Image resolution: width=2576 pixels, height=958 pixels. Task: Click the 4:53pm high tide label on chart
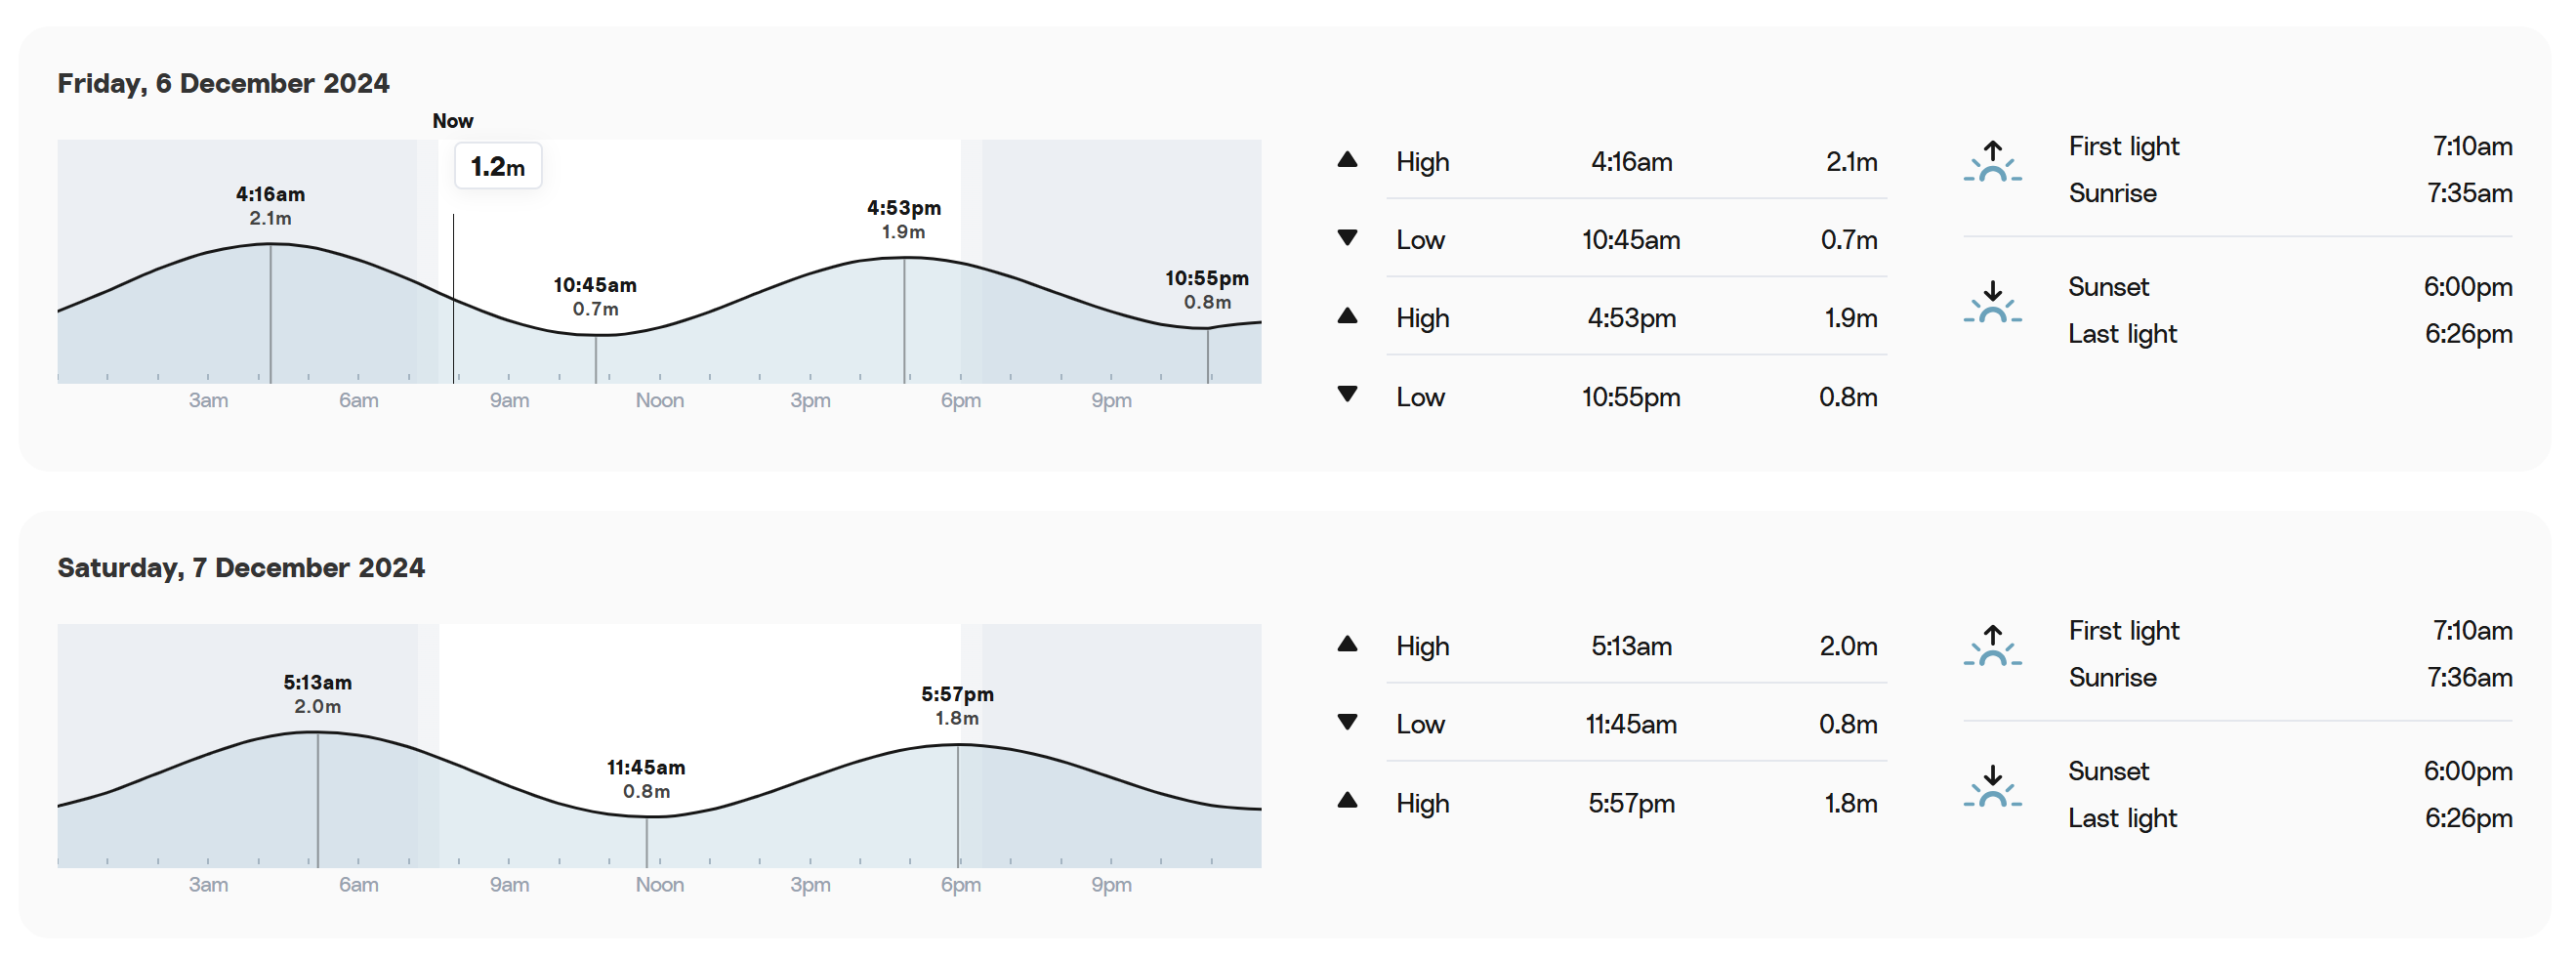pos(904,219)
